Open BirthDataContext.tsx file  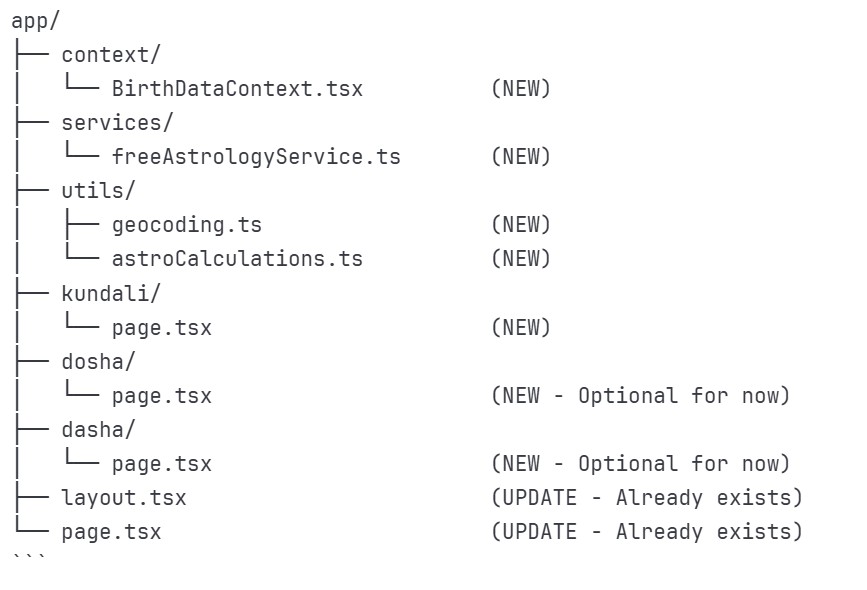tap(237, 89)
